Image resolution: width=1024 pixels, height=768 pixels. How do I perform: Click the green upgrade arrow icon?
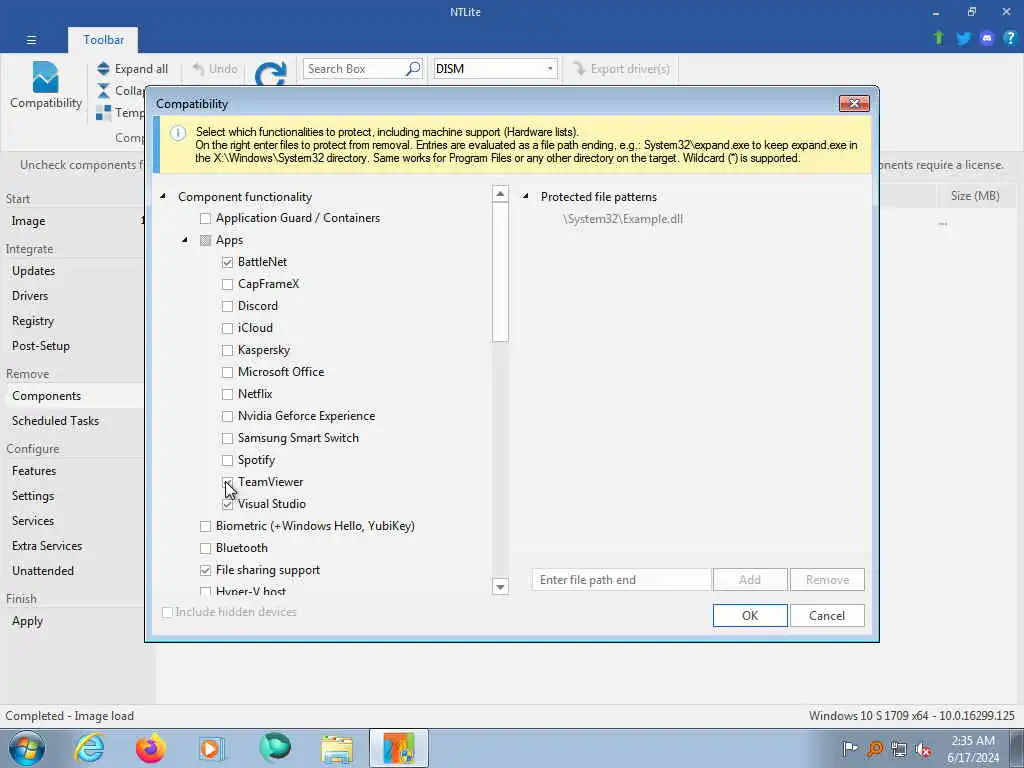(x=939, y=38)
